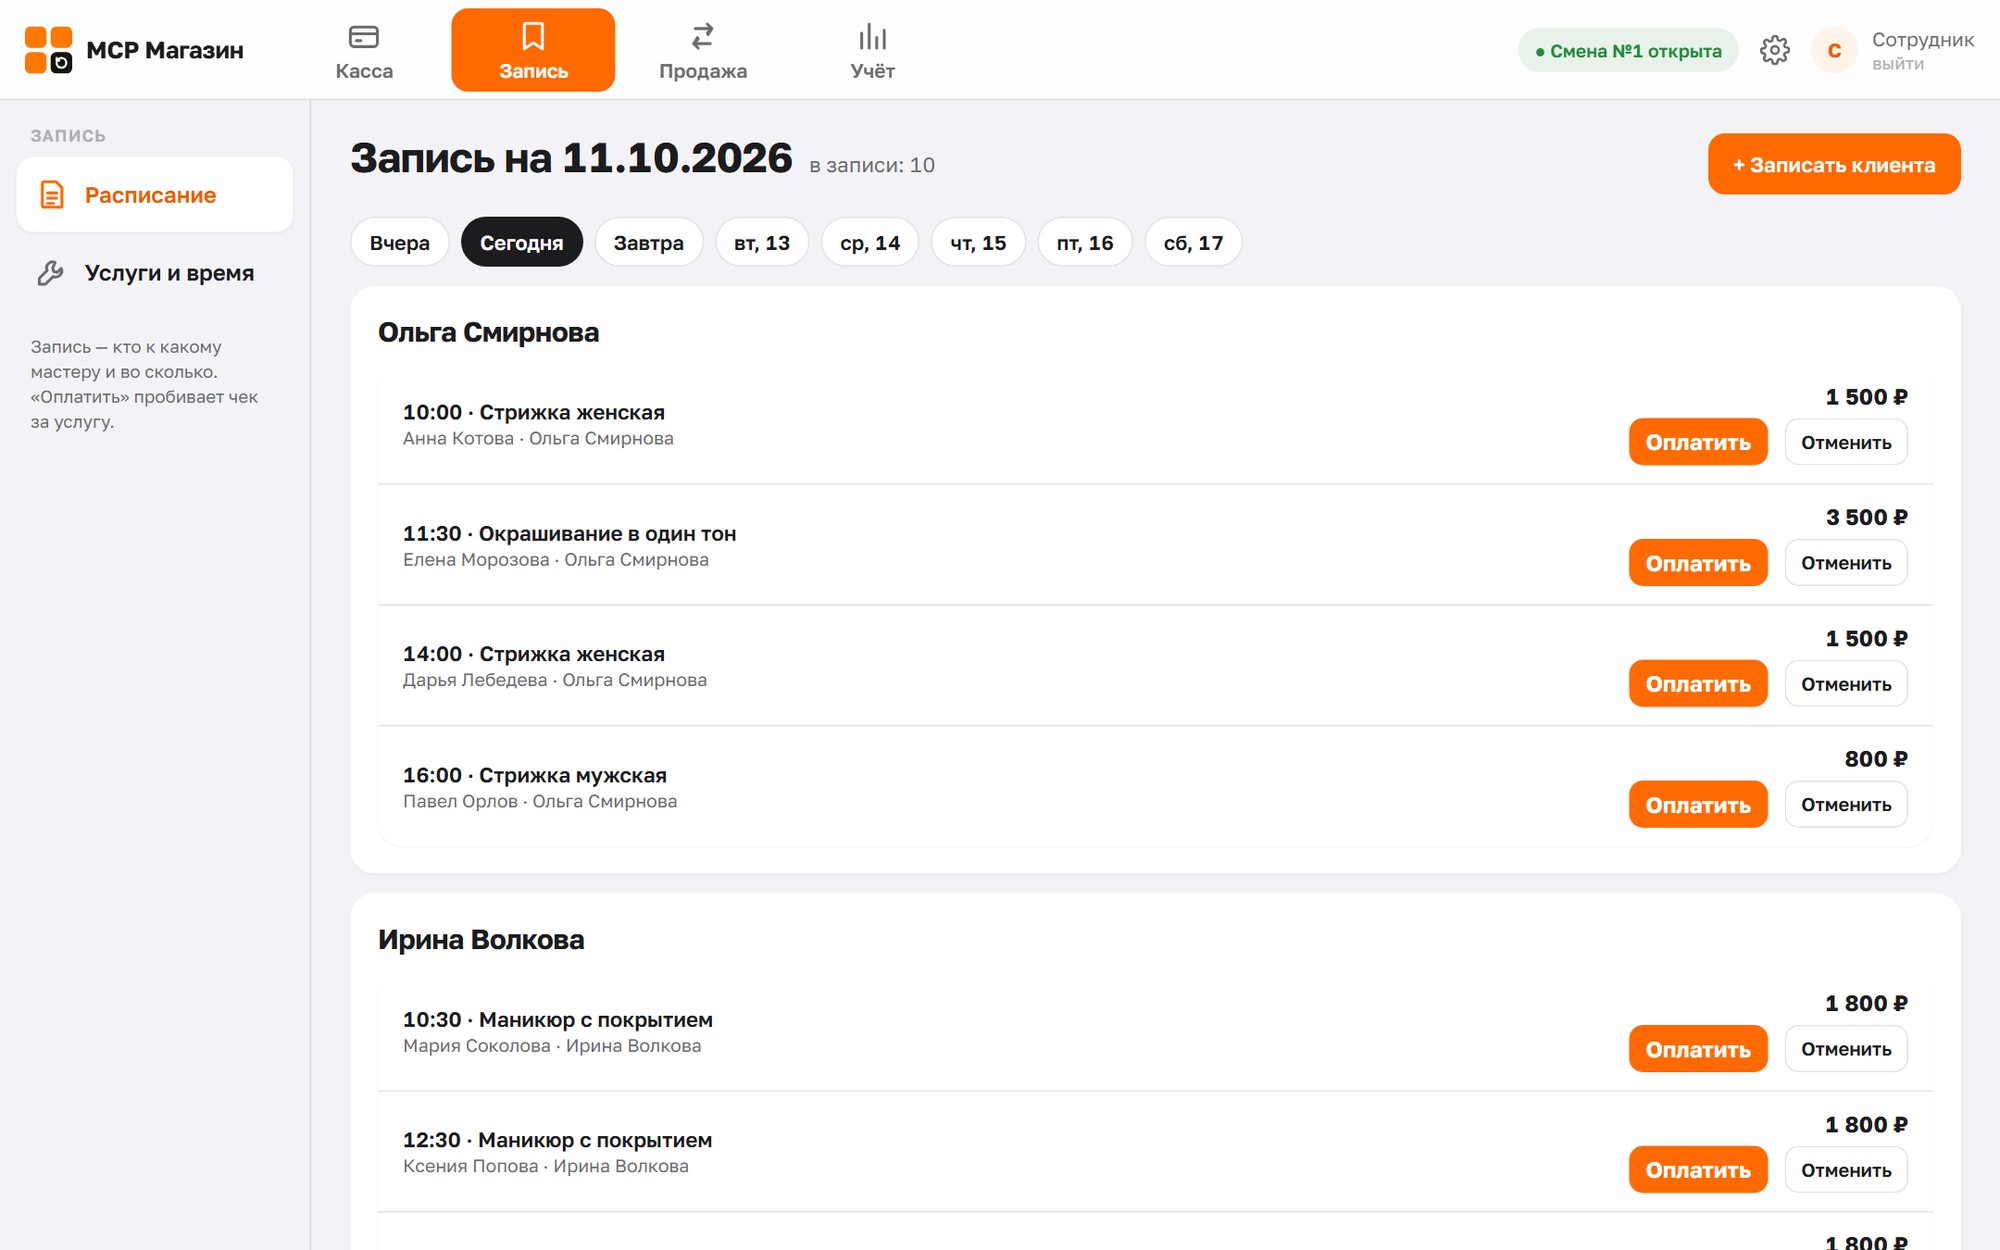
Task: Pay for Елена Морозова 11:30 colouring
Action: (x=1698, y=563)
